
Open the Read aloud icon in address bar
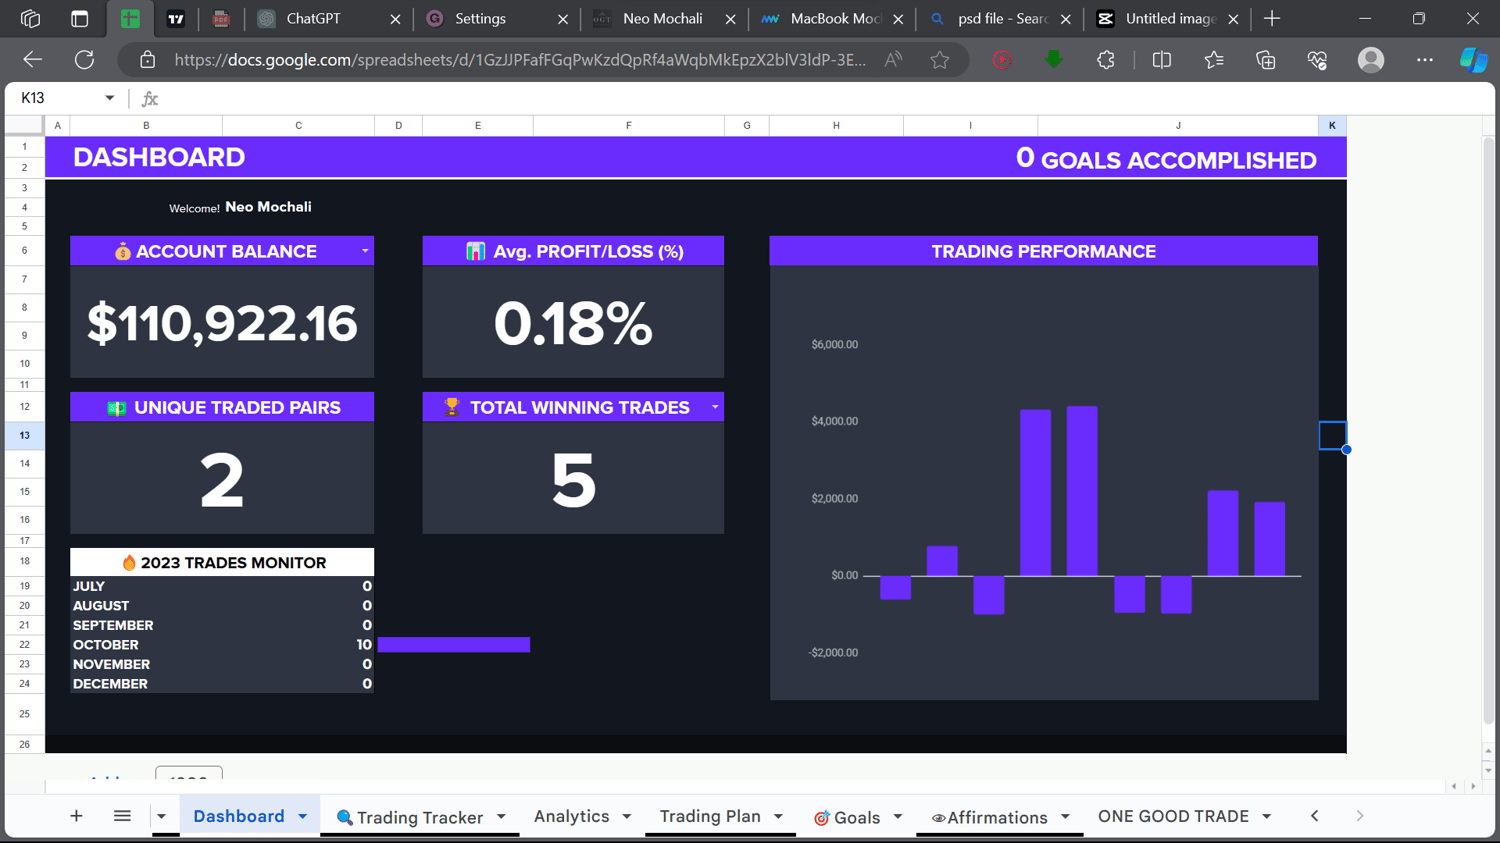tap(893, 60)
